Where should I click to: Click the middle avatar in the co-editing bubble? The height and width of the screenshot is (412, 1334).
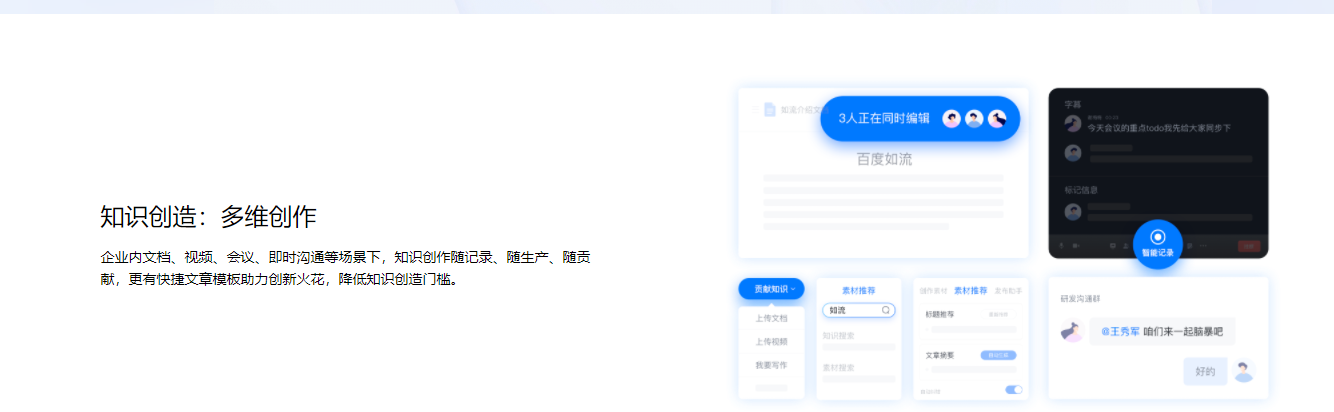tap(974, 119)
